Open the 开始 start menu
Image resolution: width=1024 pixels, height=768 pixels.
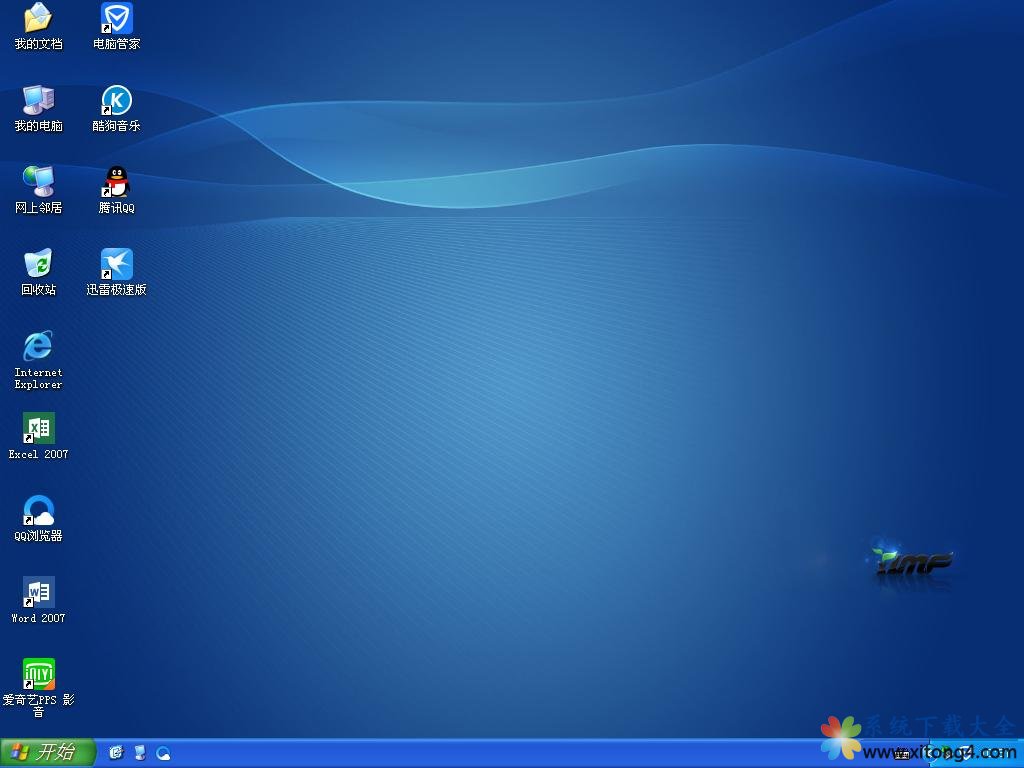click(x=47, y=753)
